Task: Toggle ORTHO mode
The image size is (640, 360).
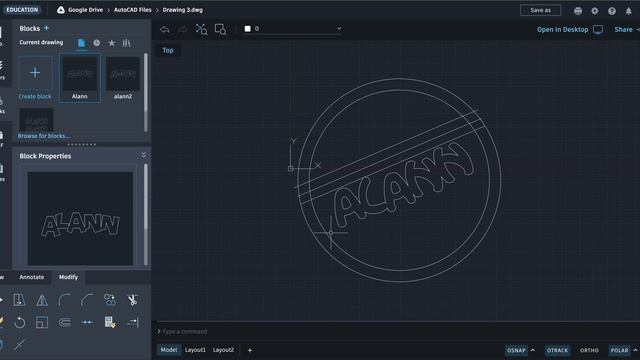Action: pyautogui.click(x=589, y=350)
